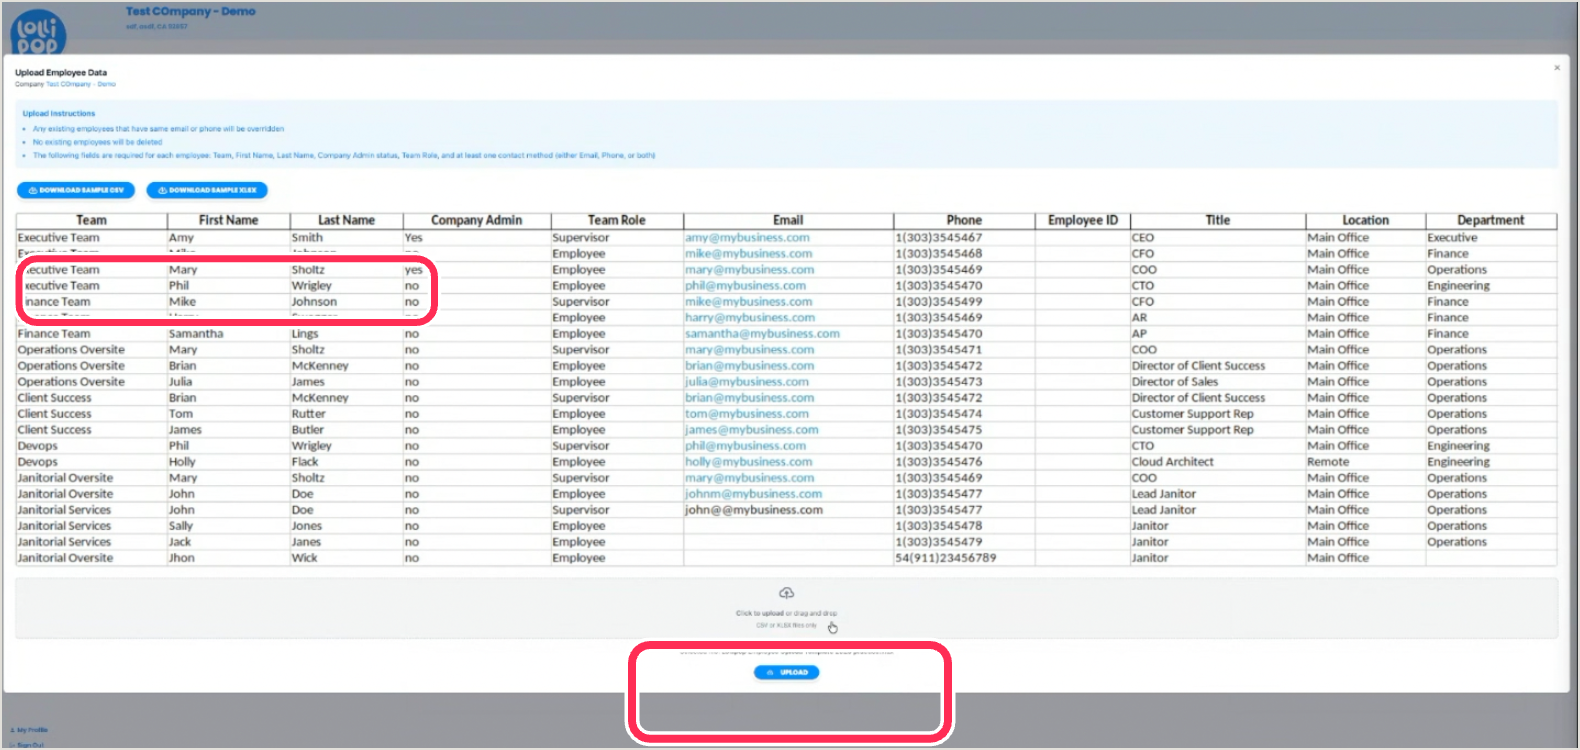1580x750 pixels.
Task: Download the sample CSV file
Action: [x=76, y=190]
